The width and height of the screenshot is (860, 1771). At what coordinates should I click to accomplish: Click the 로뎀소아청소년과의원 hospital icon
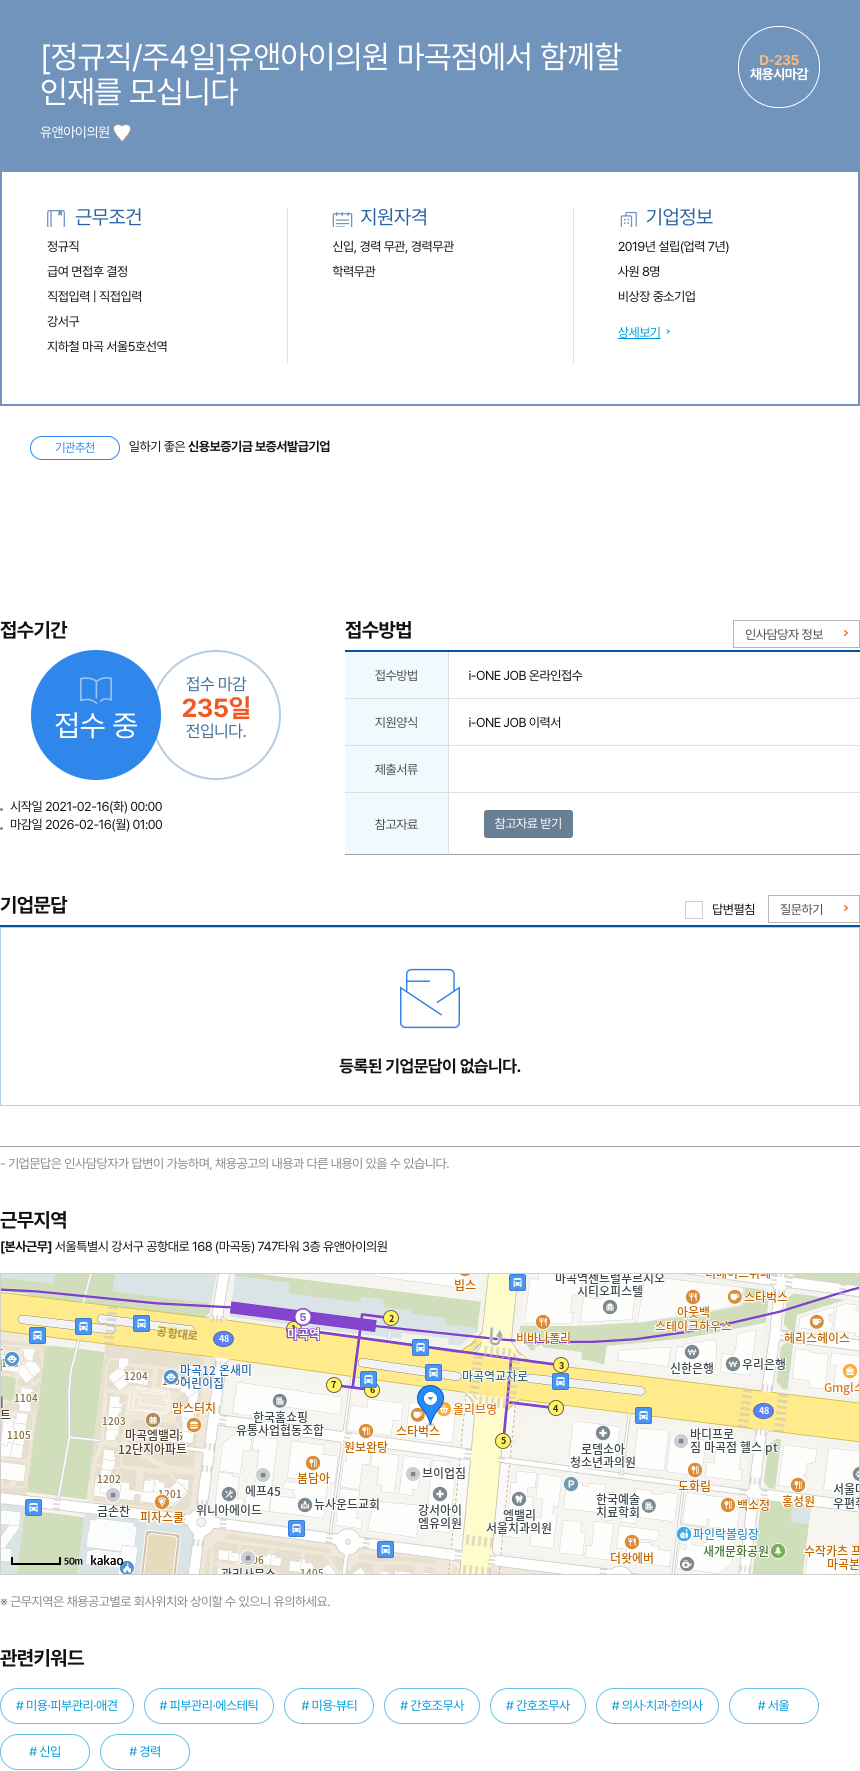coord(603,1433)
